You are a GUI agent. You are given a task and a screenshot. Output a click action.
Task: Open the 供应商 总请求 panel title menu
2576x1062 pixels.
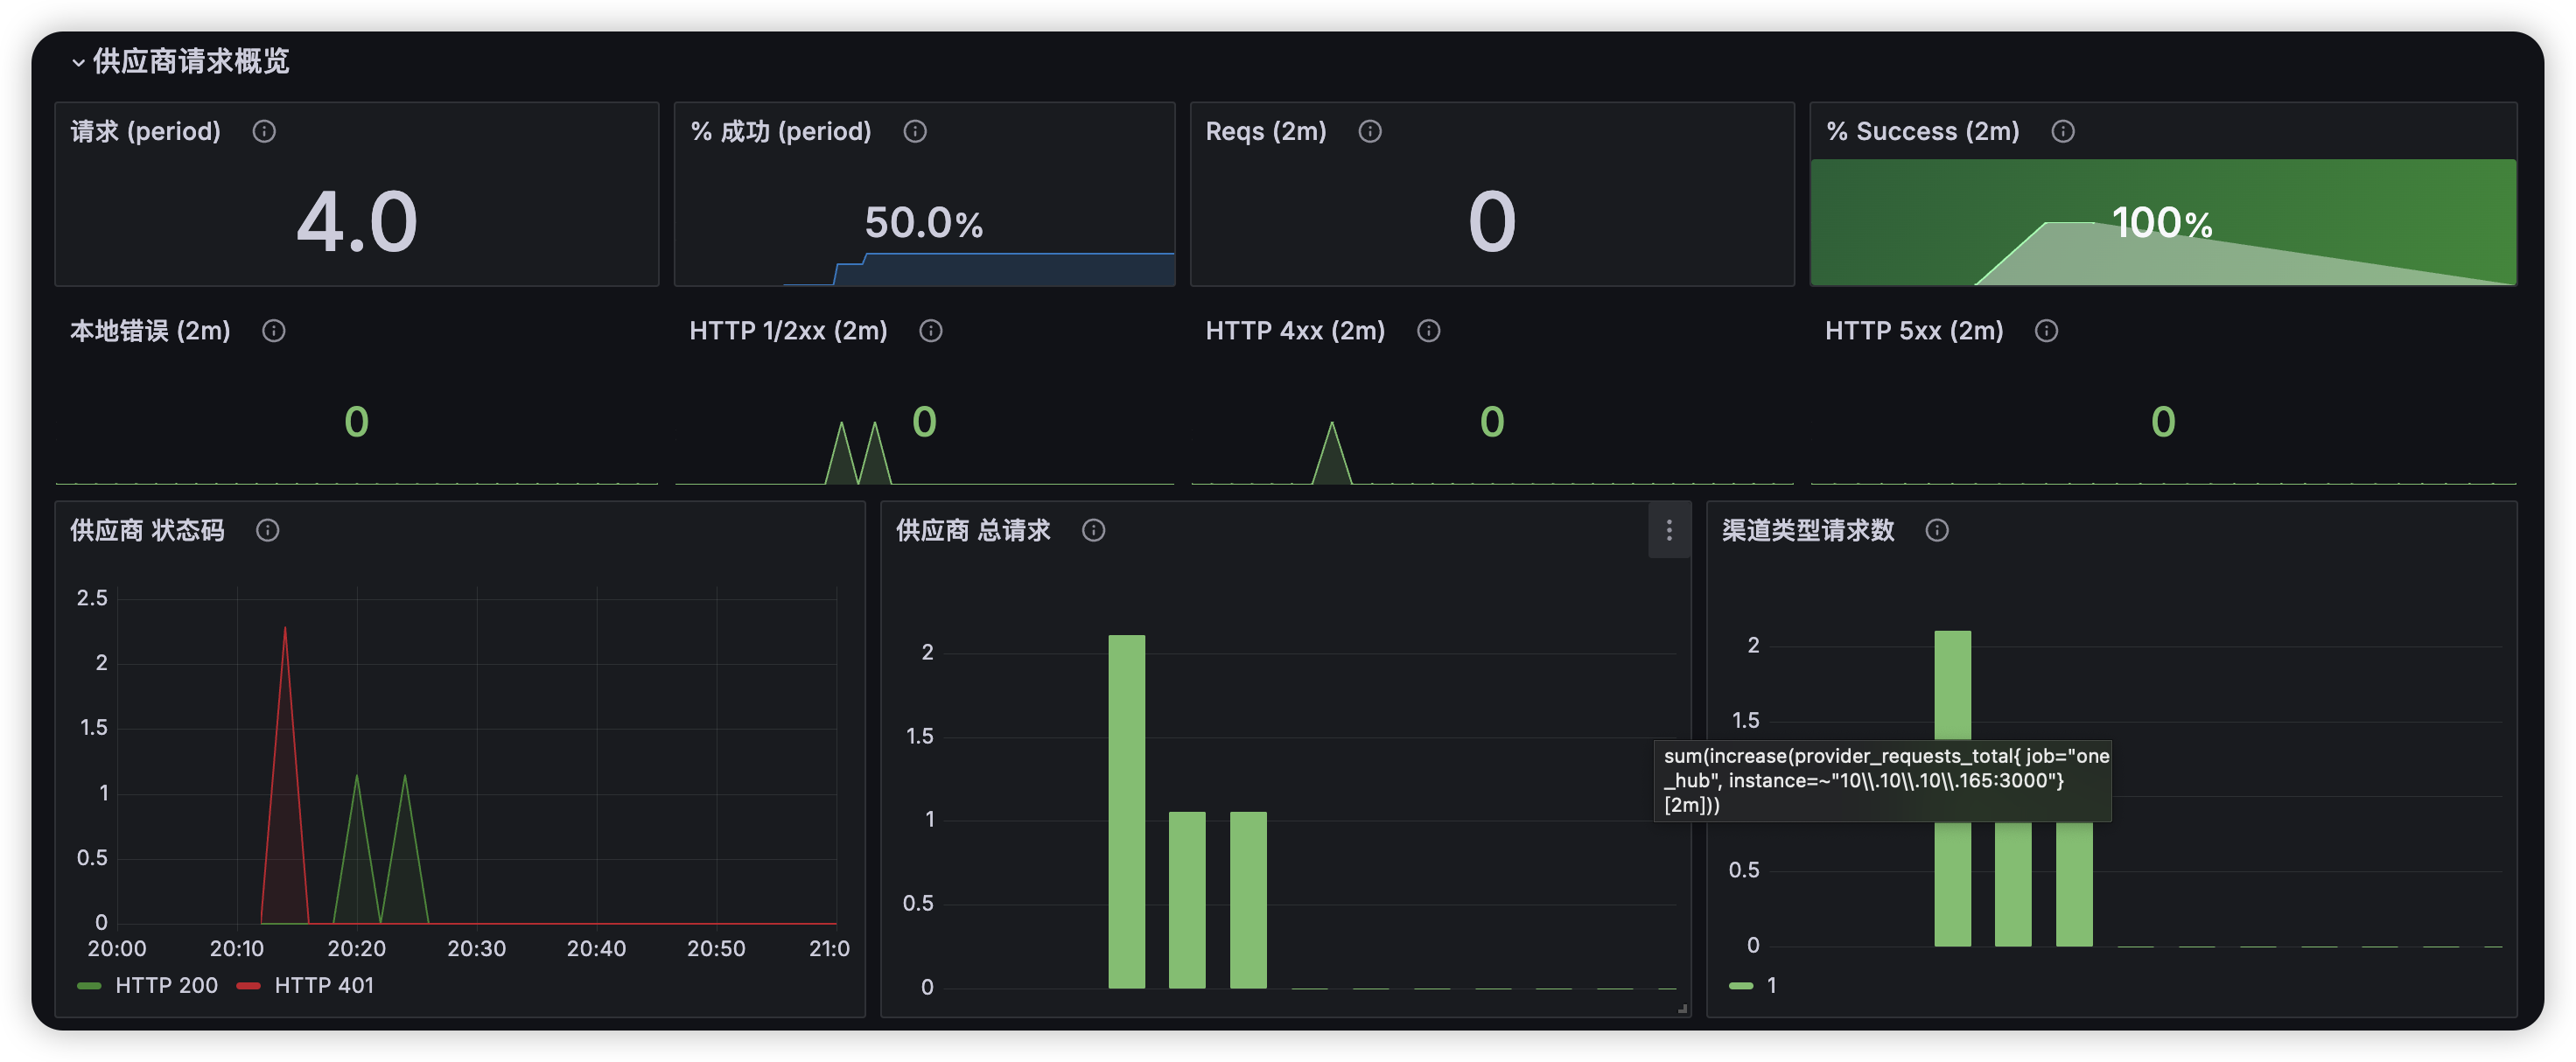tap(973, 530)
